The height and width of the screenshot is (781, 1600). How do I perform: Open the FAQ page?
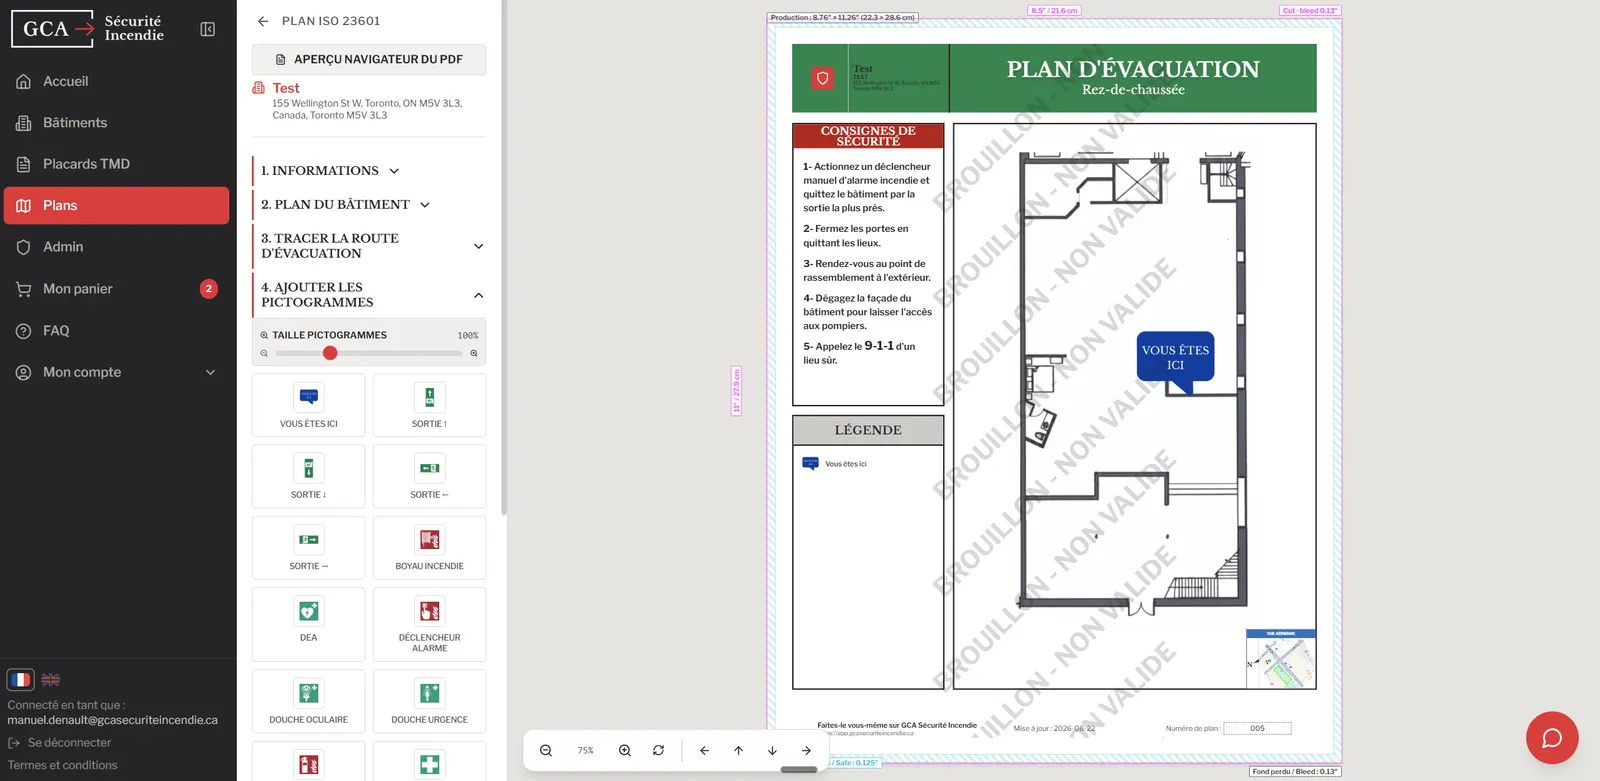click(x=117, y=331)
